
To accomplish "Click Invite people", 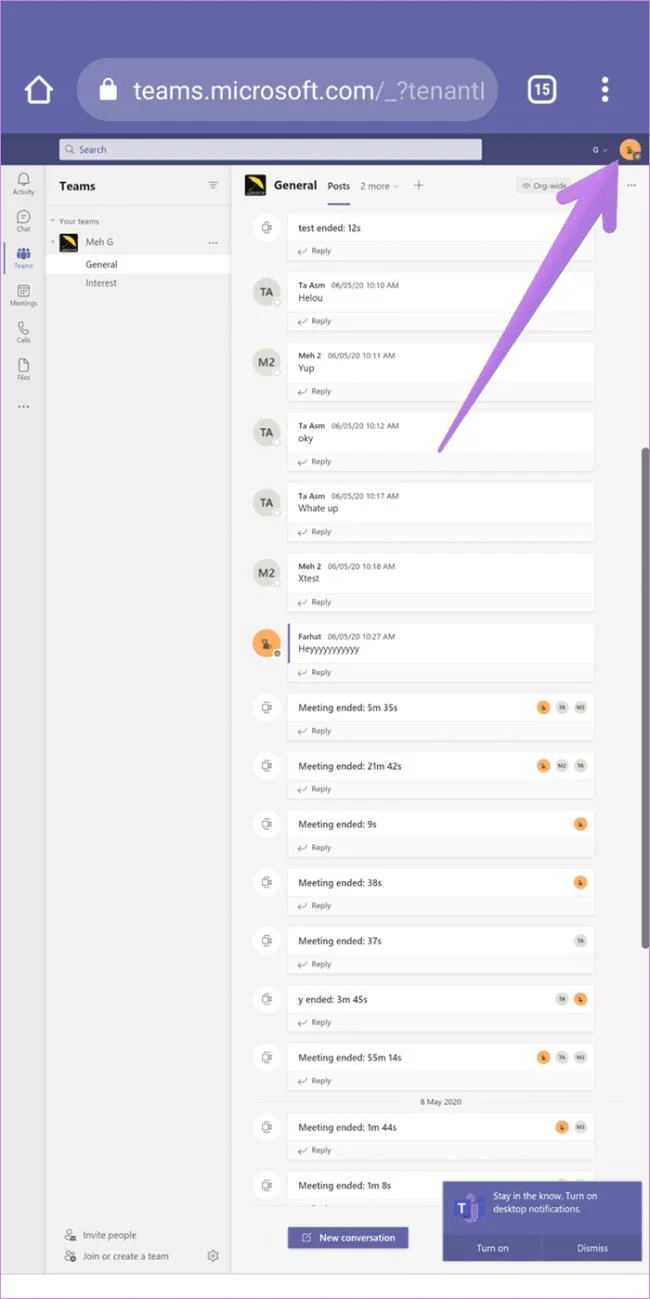I will [x=100, y=1236].
